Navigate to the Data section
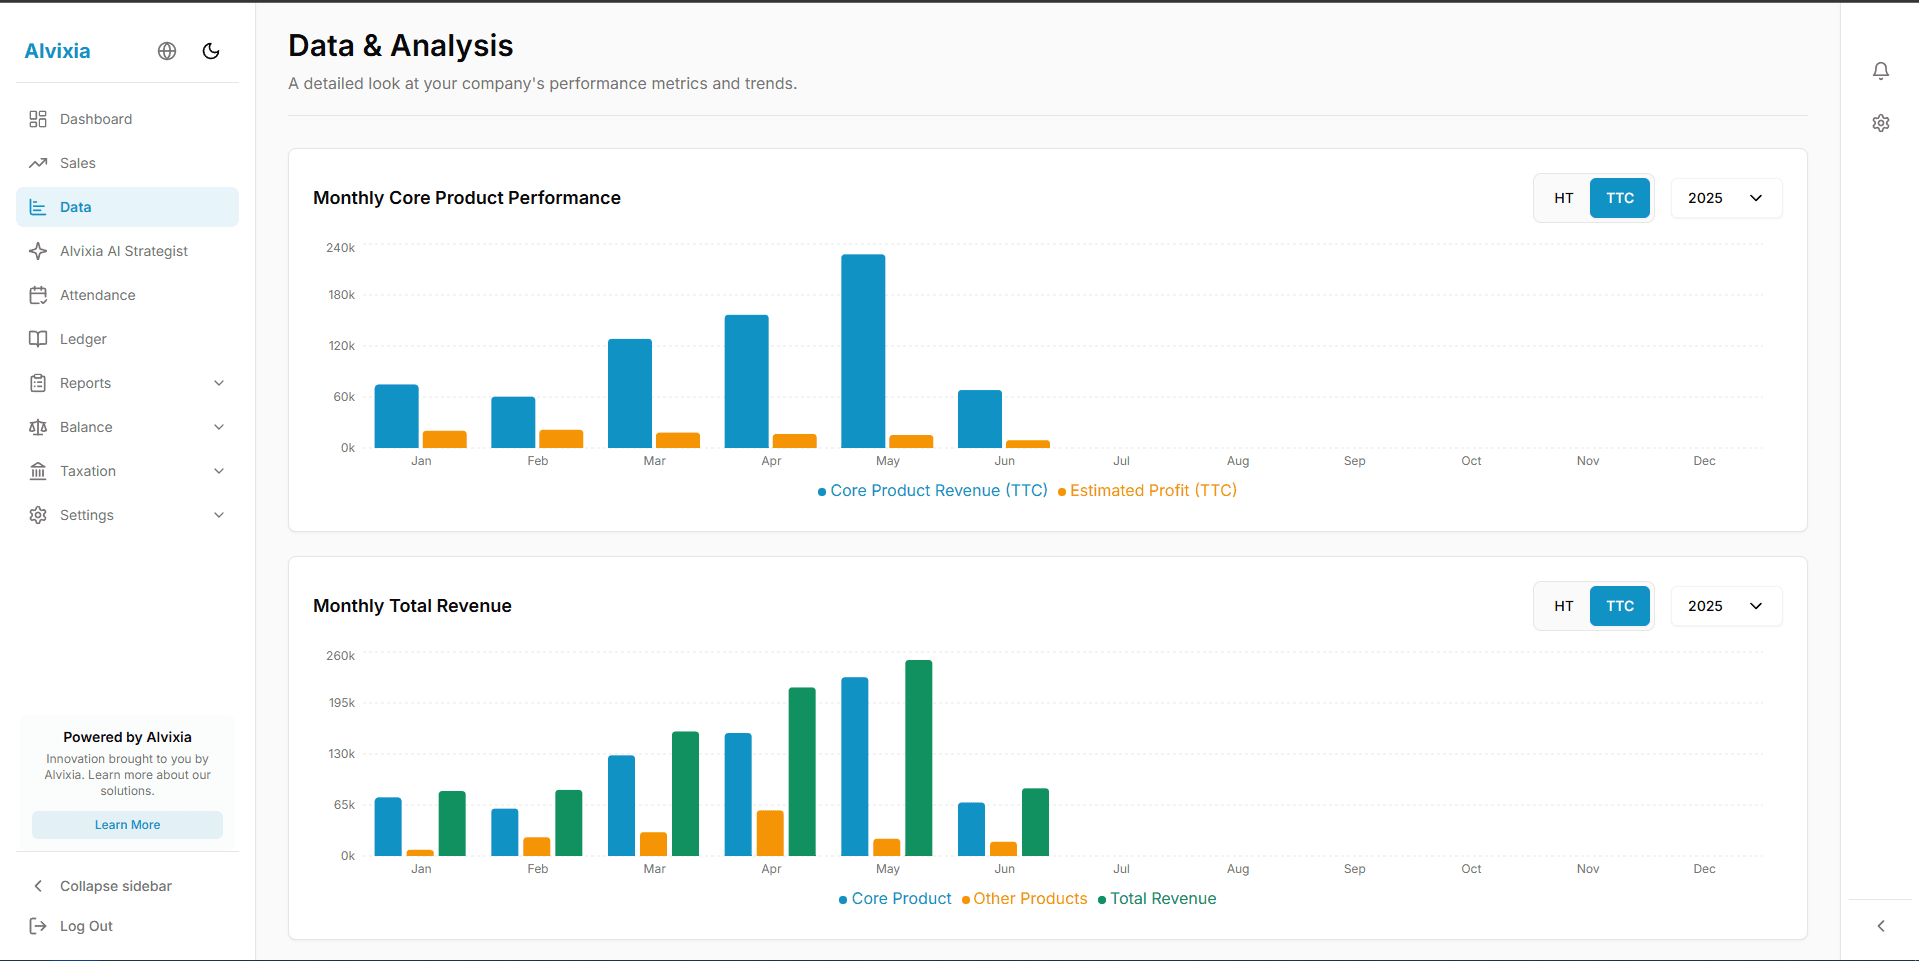This screenshot has width=1919, height=961. tap(75, 207)
